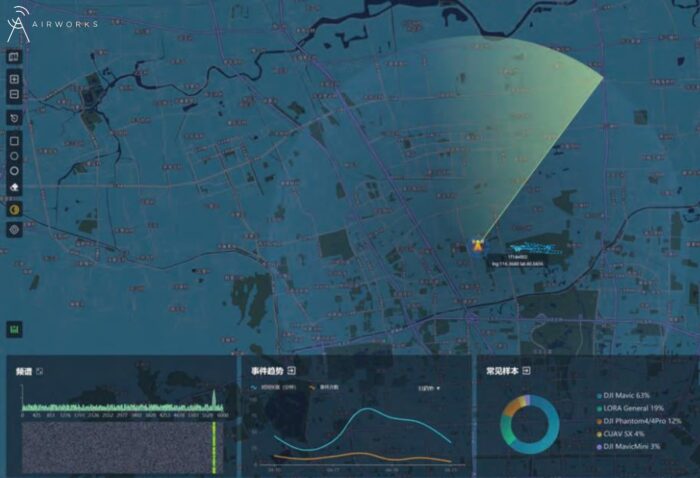
Task: Zoom in with the plus icon
Action: coord(14,80)
